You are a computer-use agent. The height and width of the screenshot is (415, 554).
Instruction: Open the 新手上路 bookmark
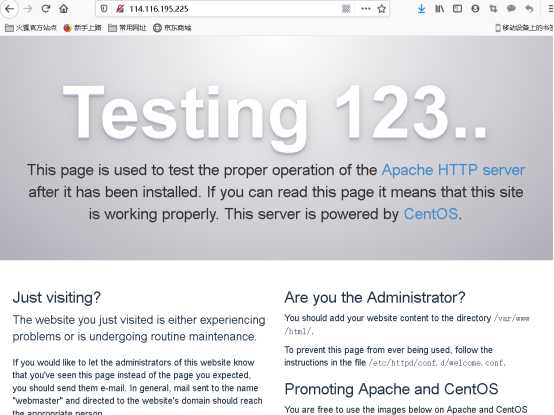pos(82,28)
